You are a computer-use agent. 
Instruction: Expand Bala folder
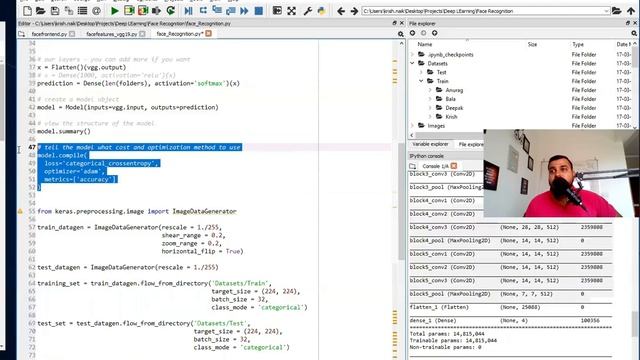pos(430,99)
